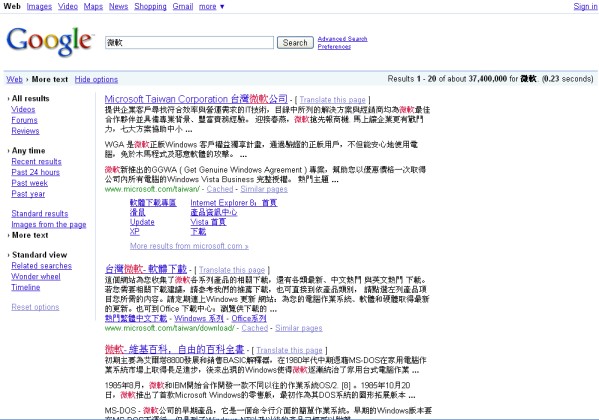Open Microsoft Taiwan Corporation result title
Viewport: 599px width, 420px height.
196,99
